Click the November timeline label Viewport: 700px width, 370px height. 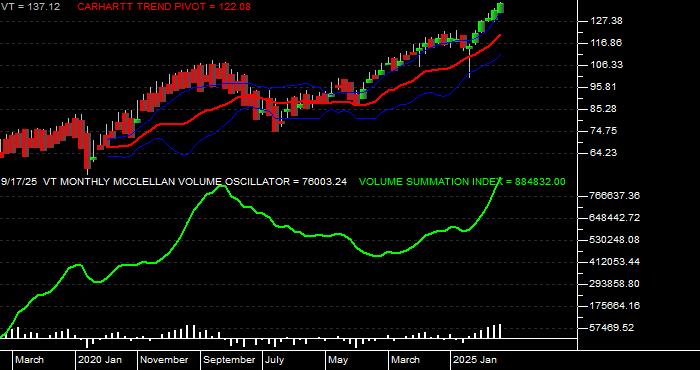(164, 360)
